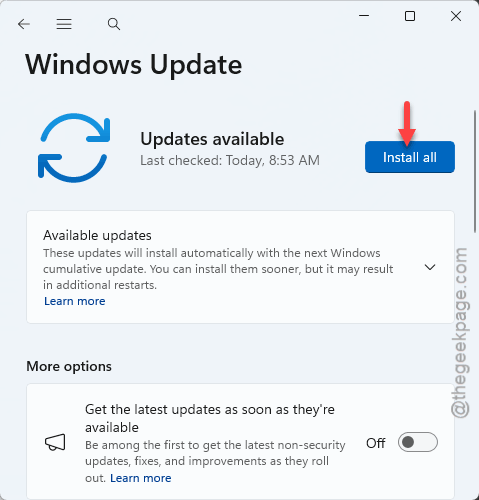This screenshot has height=500, width=479.
Task: Click the Available updates card title
Action: [x=97, y=235]
